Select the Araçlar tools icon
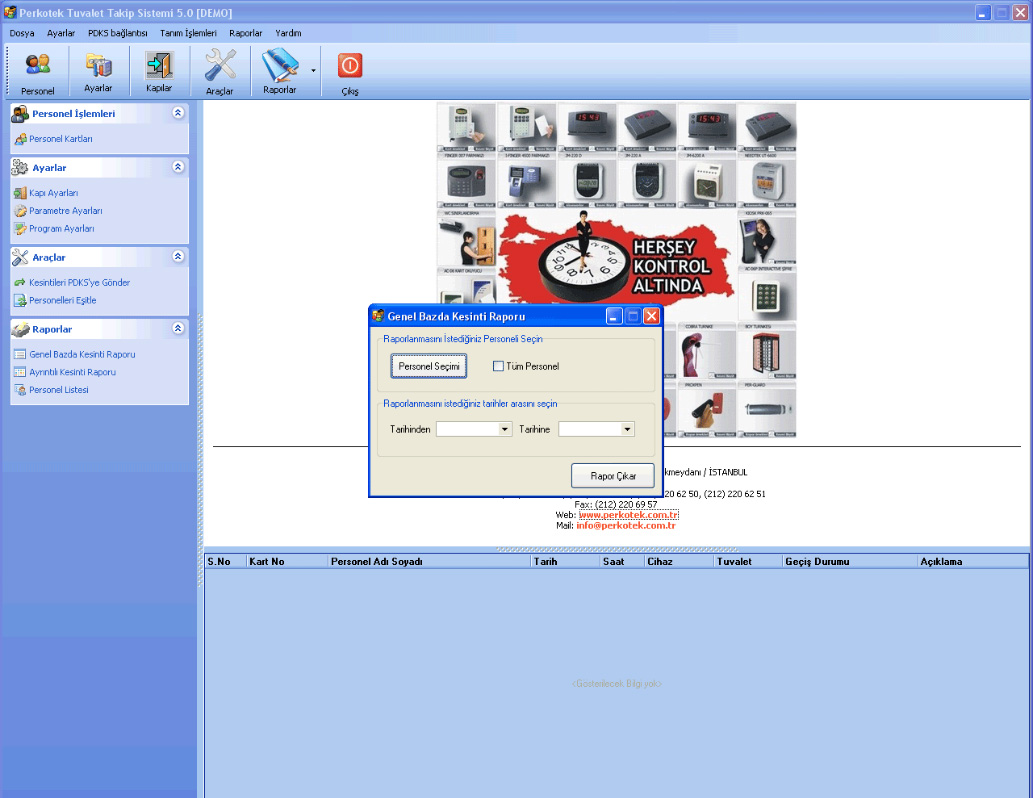 (219, 72)
